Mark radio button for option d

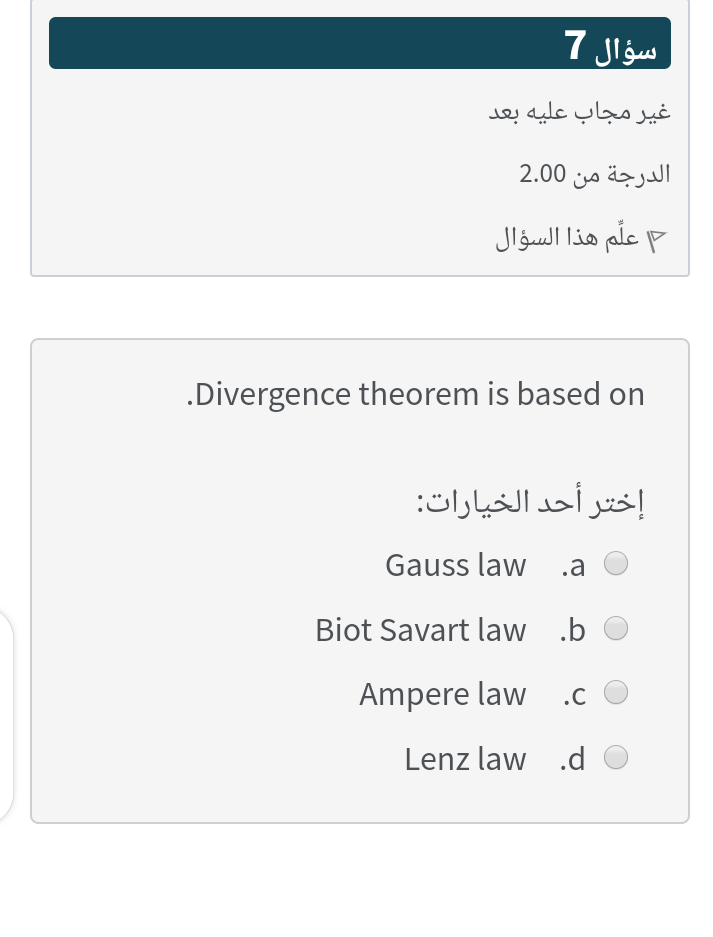coord(617,759)
